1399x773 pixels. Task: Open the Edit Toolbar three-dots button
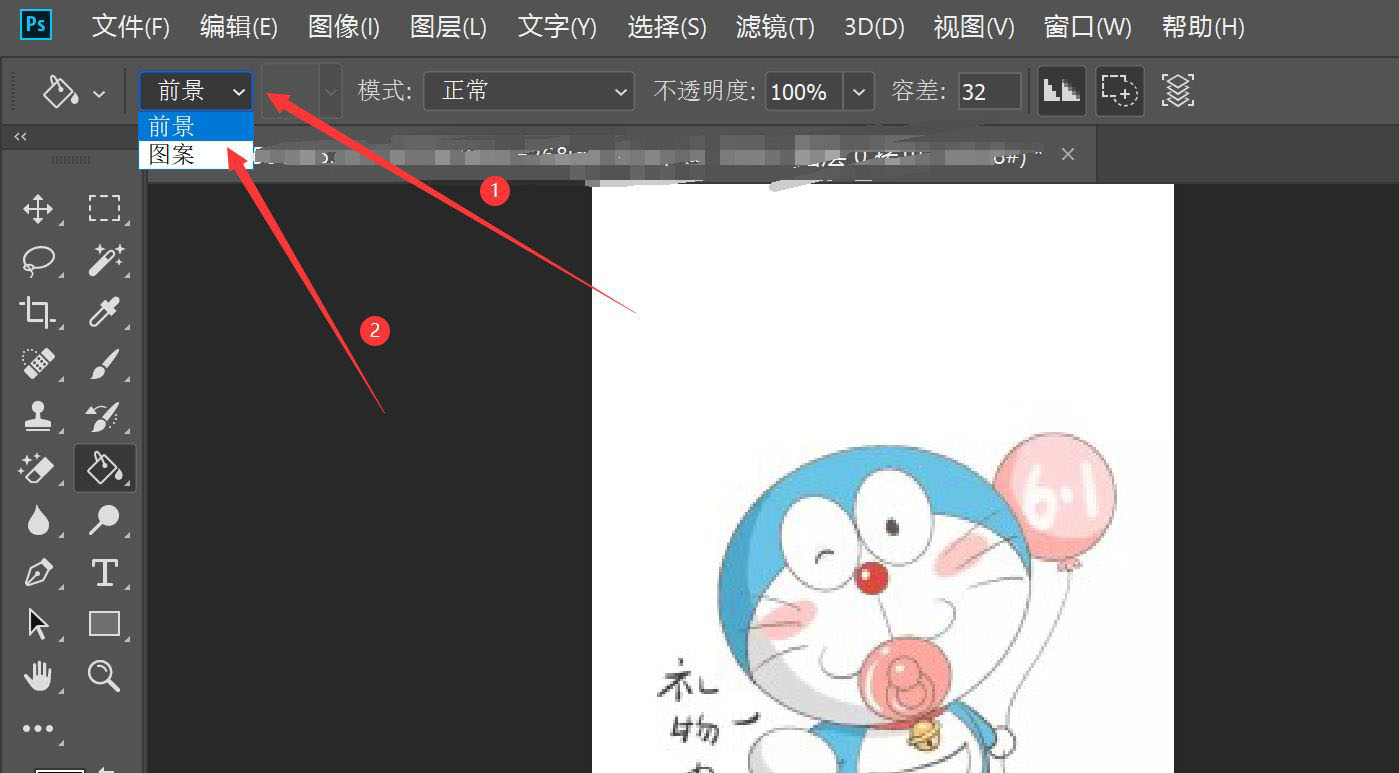(x=38, y=729)
